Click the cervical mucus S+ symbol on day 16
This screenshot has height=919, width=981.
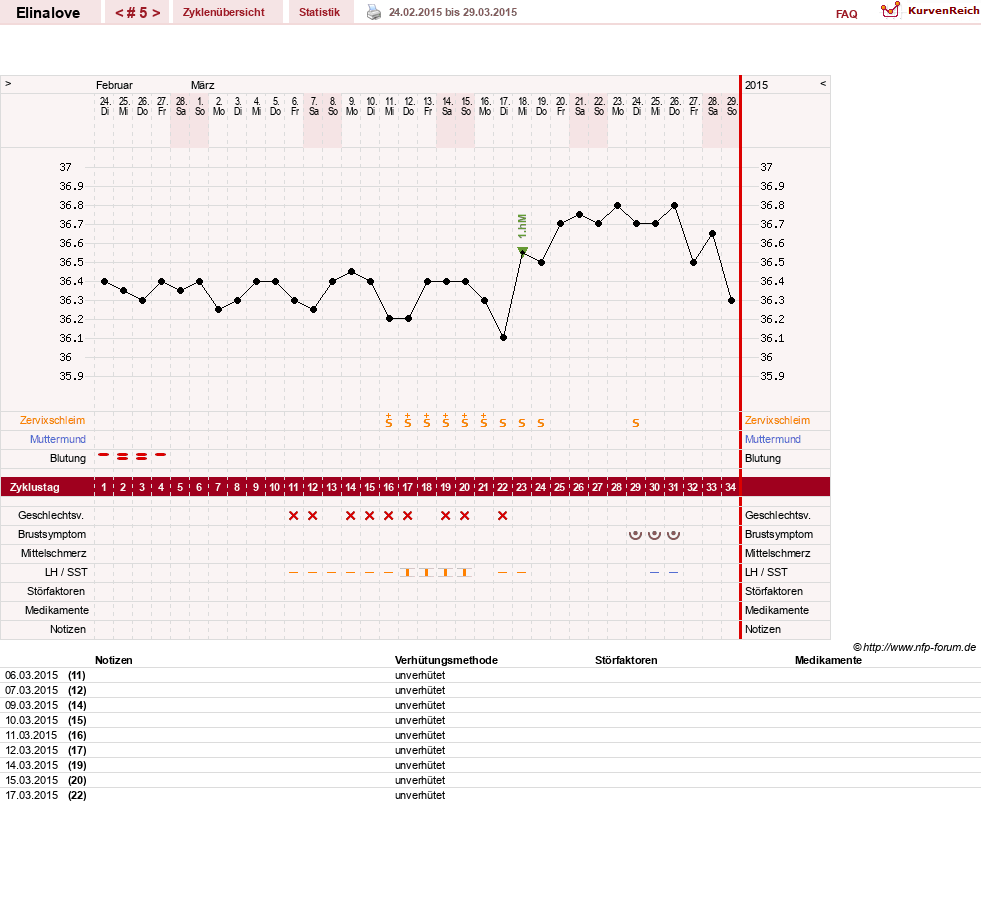(389, 420)
